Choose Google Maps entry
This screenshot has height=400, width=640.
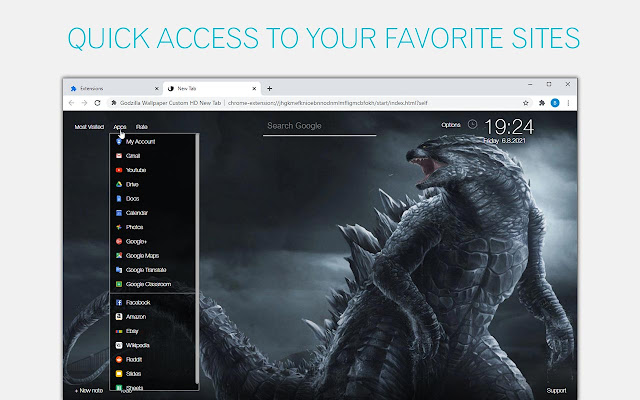tap(142, 256)
